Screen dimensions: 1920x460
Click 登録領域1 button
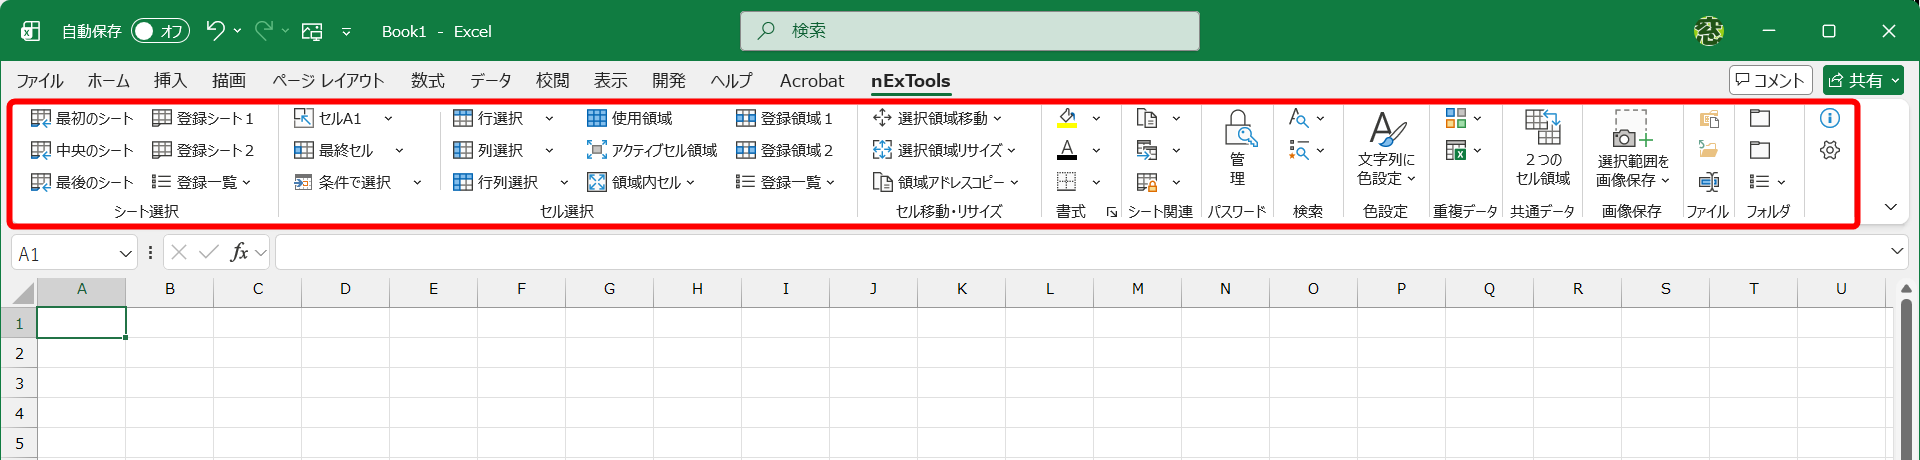point(785,118)
